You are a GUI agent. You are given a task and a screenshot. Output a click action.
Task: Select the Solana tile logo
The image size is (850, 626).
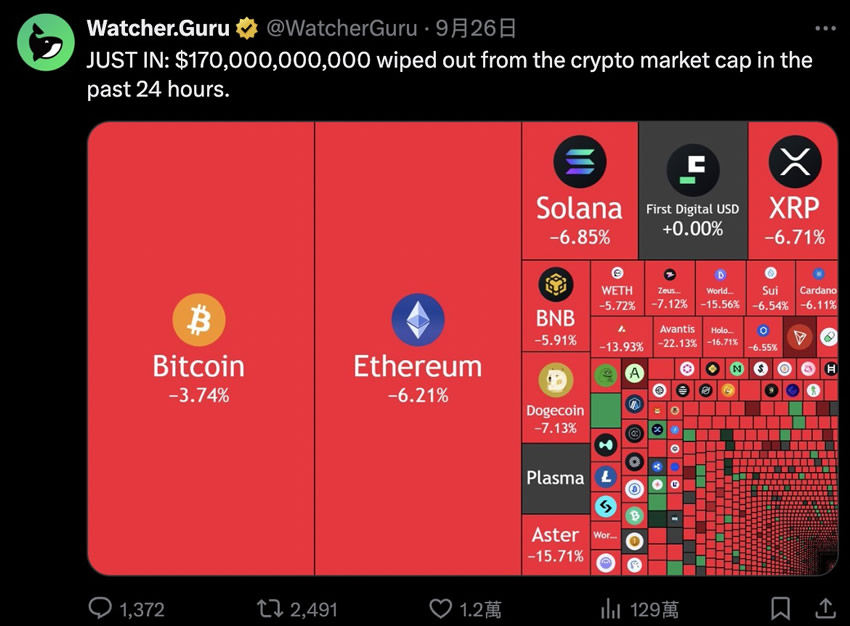coord(579,162)
